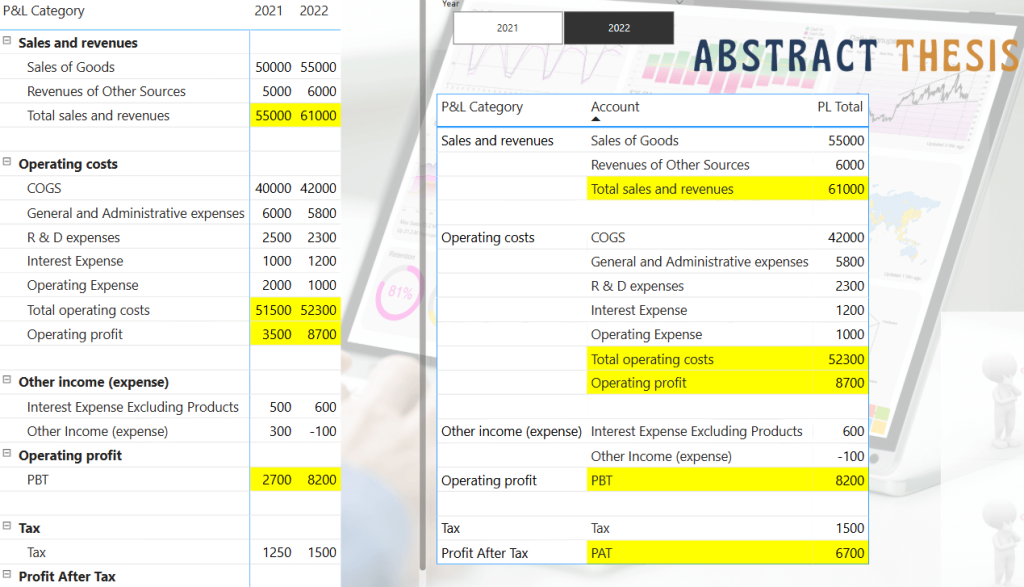Click R & D expenses in right table

coord(637,286)
